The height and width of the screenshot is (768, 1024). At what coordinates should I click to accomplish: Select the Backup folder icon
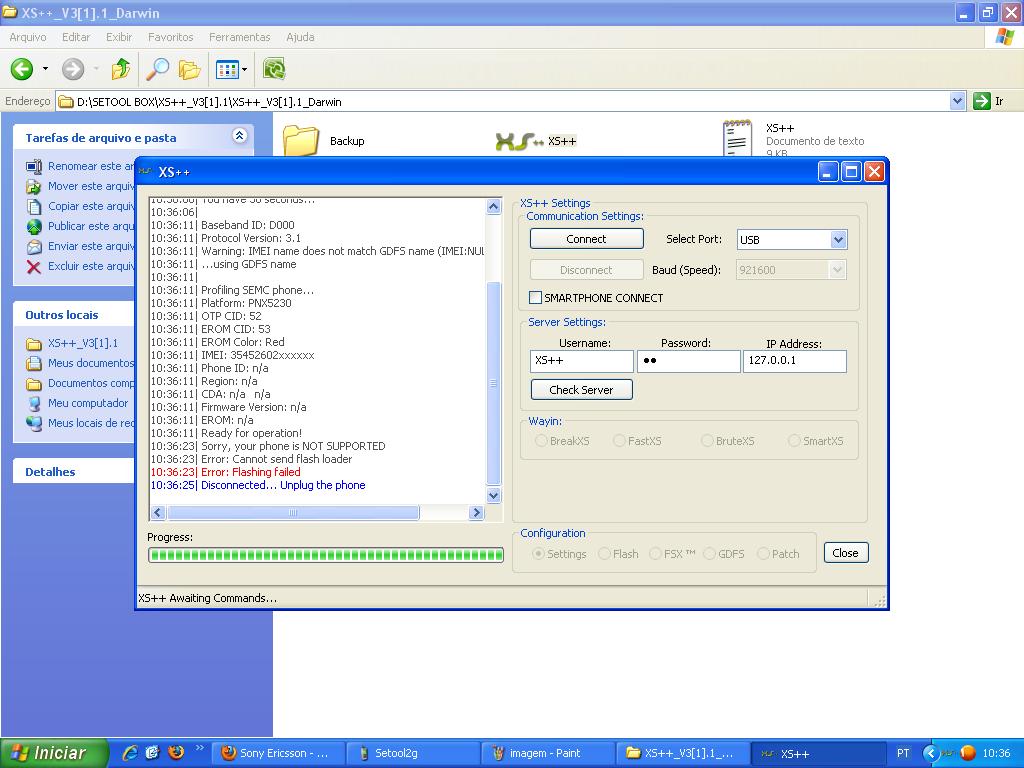300,140
